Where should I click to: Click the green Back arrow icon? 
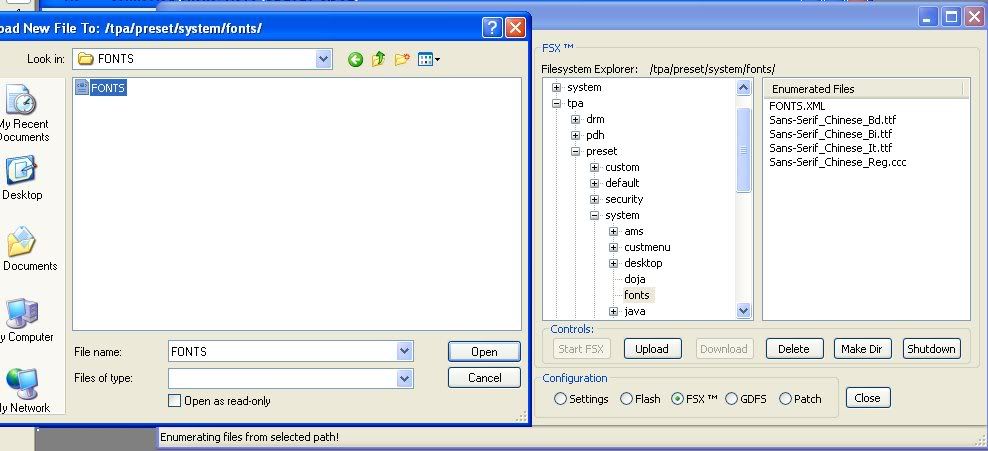pyautogui.click(x=355, y=60)
